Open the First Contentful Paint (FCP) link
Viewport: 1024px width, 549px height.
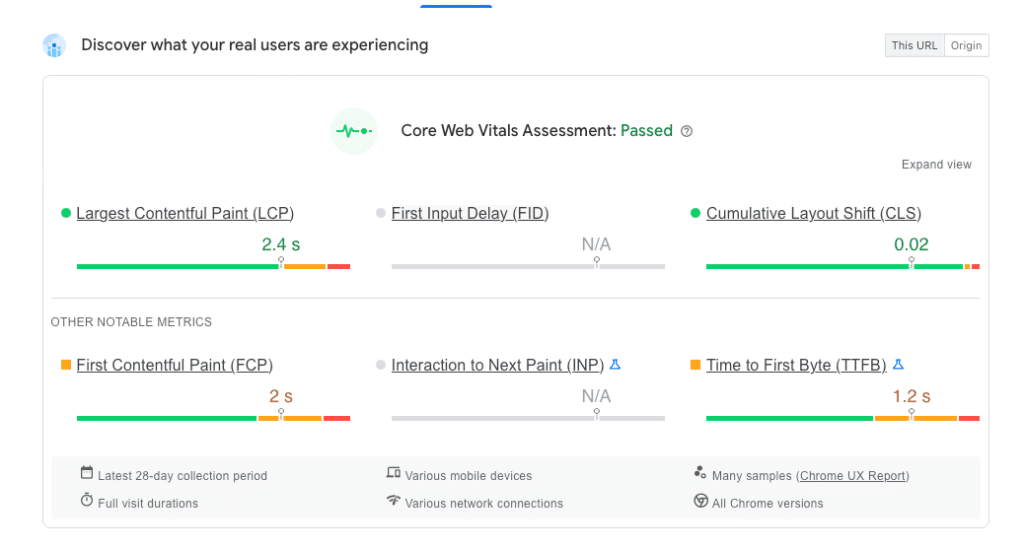pos(174,365)
